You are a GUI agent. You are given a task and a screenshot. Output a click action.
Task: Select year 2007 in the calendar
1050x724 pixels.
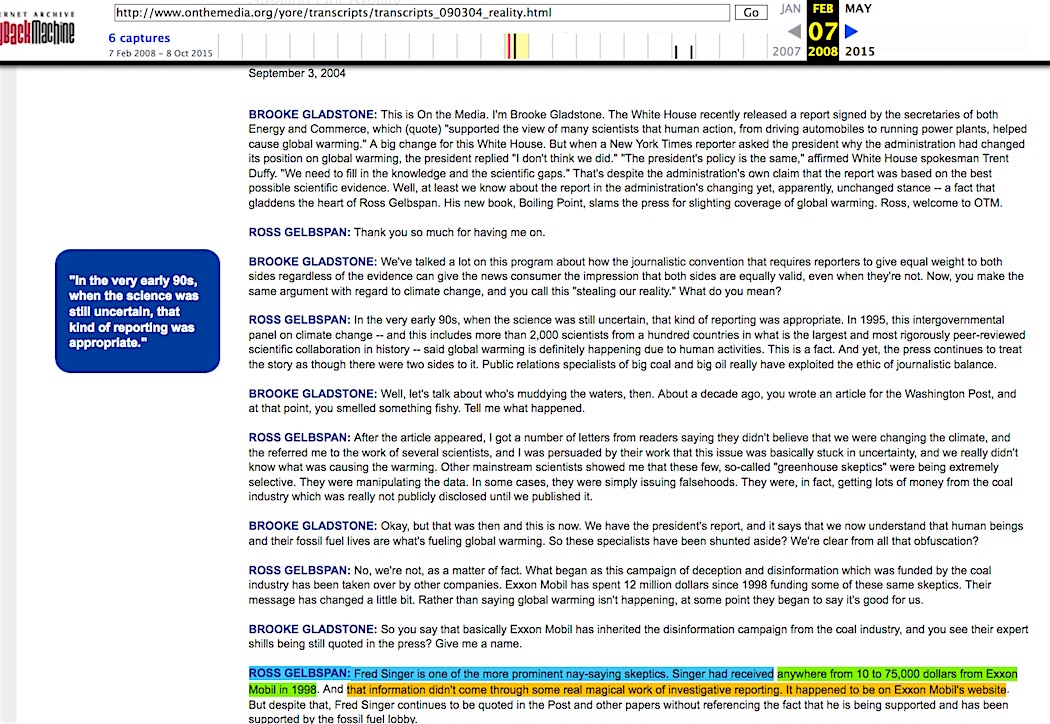pyautogui.click(x=786, y=52)
